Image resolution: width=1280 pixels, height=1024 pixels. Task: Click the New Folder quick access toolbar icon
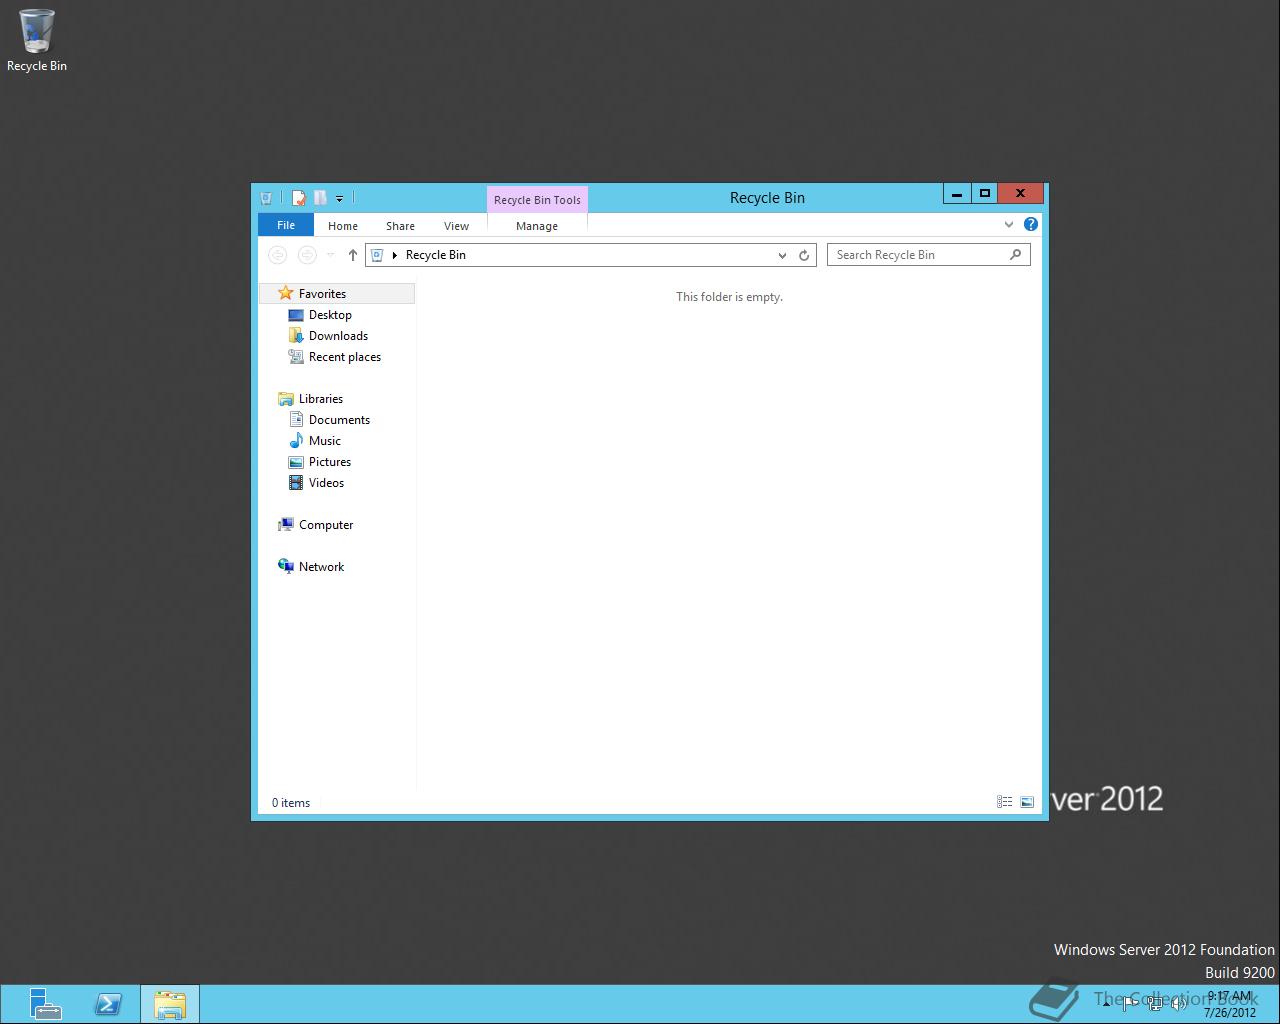point(320,198)
